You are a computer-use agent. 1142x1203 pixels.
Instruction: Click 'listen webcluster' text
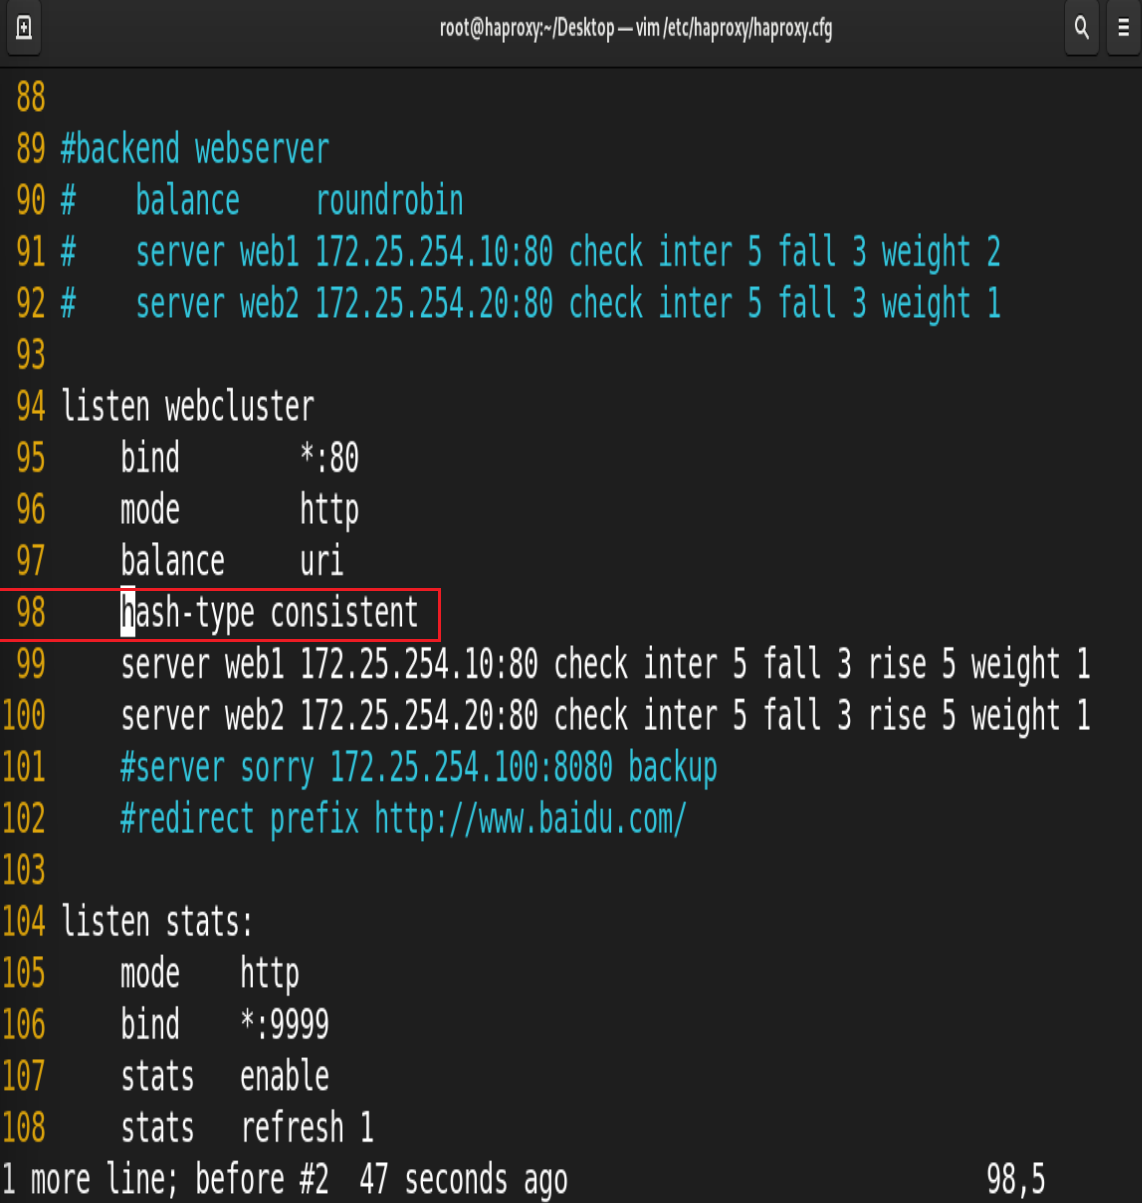(188, 407)
